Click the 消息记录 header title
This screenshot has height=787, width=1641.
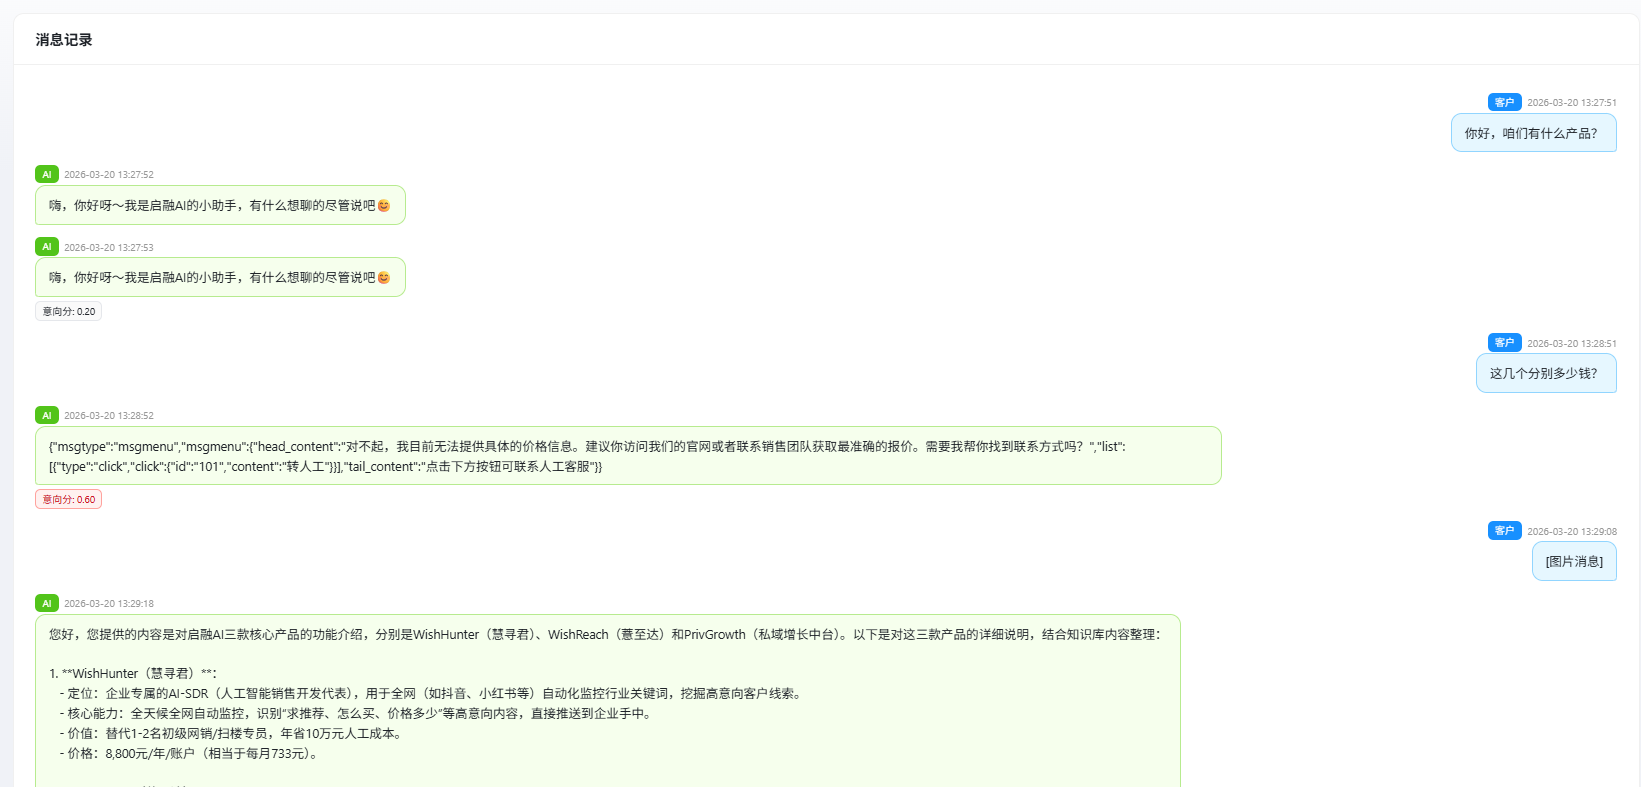click(x=64, y=40)
